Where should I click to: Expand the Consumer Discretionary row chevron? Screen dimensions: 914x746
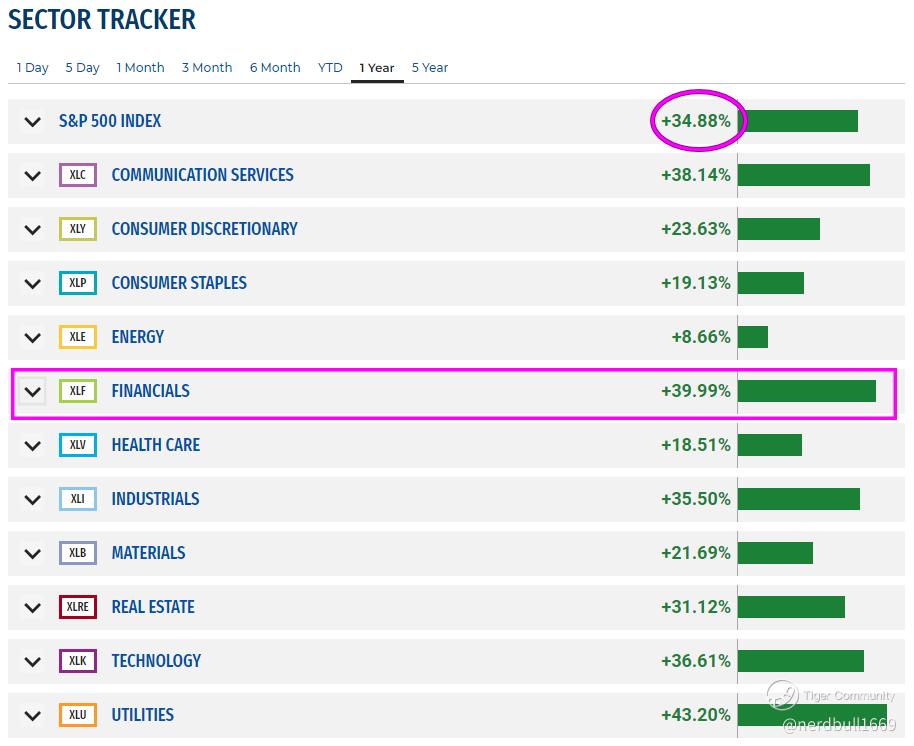[33, 230]
